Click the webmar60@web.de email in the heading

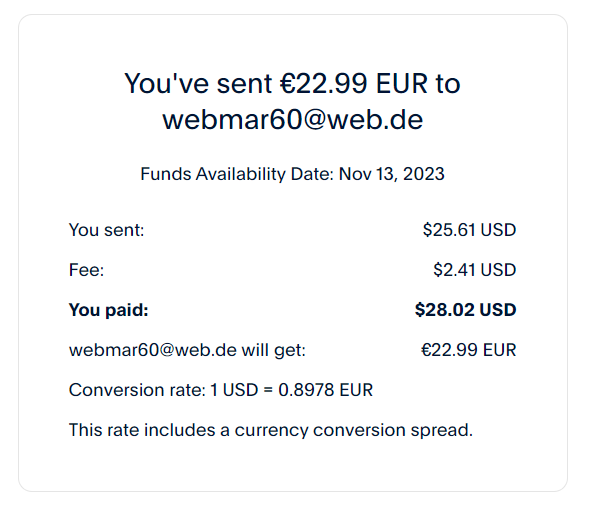pos(292,120)
